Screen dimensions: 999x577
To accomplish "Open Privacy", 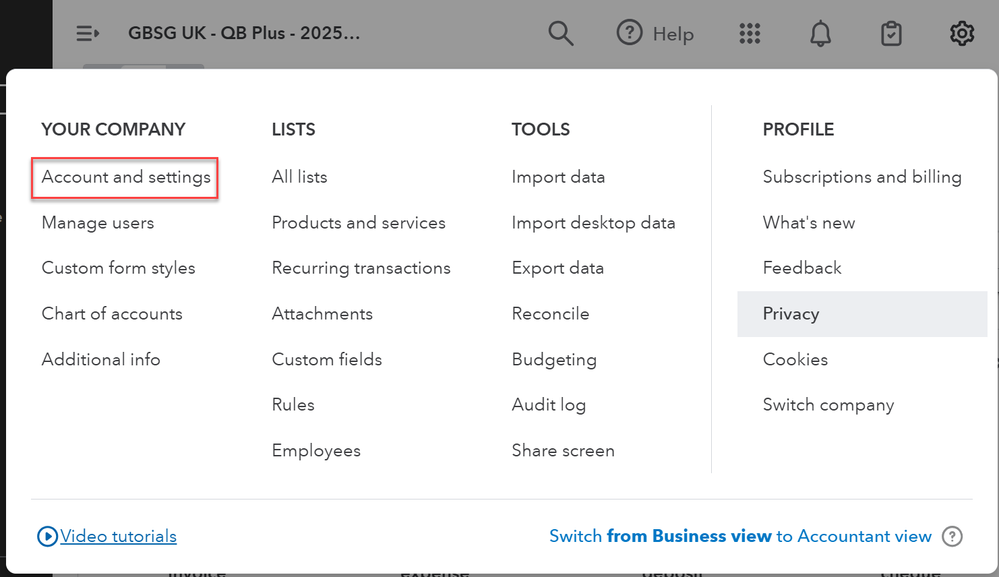I will click(x=862, y=314).
